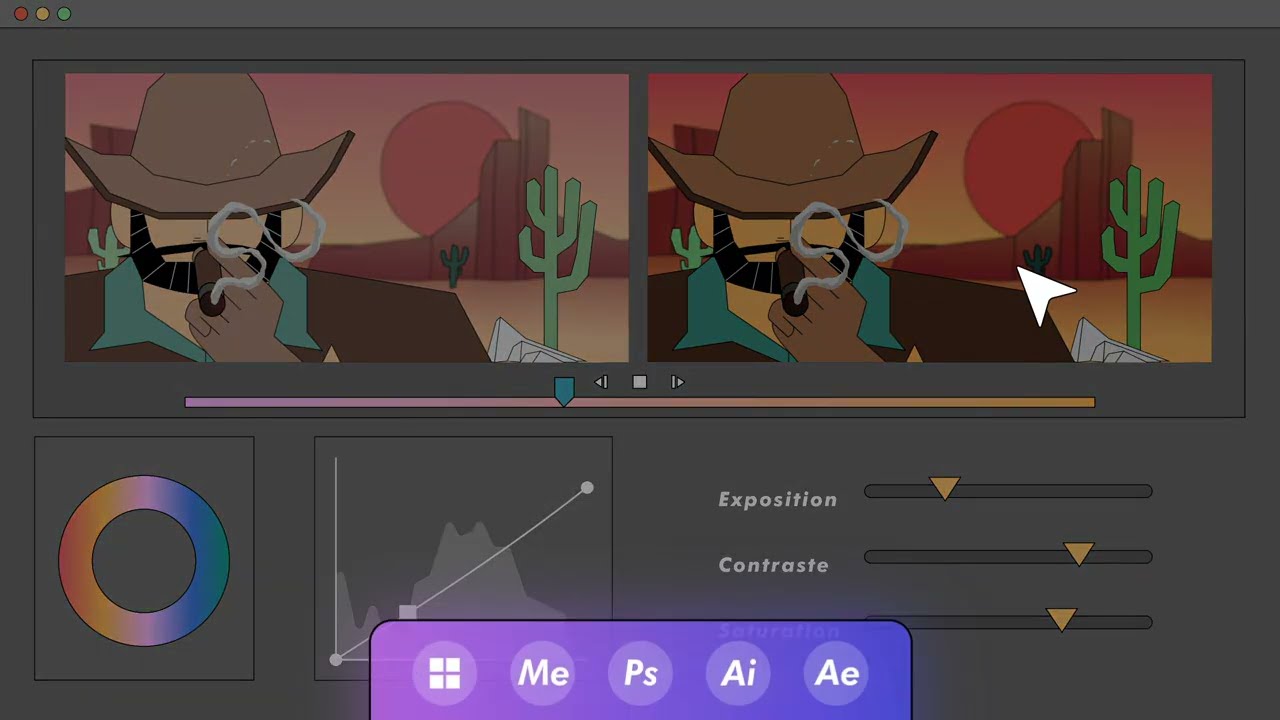Launch After Effects (Ae) from the dock
The width and height of the screenshot is (1280, 720).
click(x=836, y=673)
